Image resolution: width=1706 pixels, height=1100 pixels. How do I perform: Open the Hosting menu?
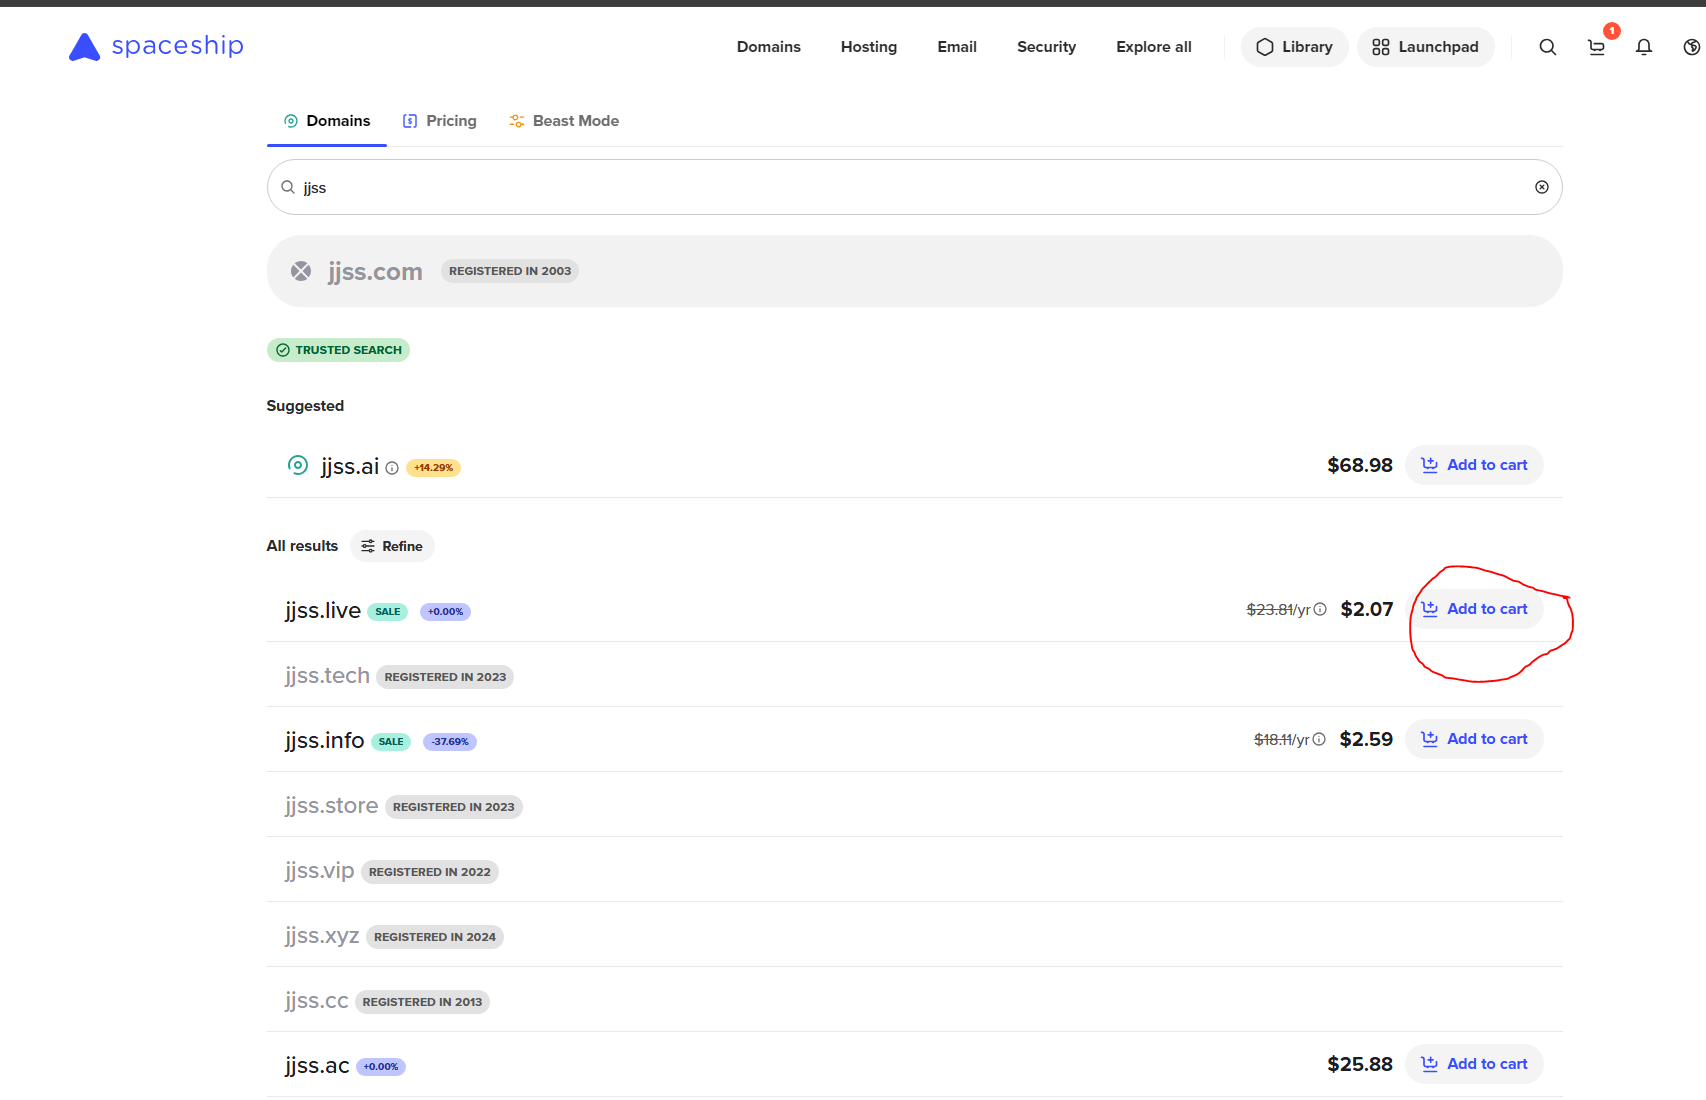pyautogui.click(x=868, y=47)
